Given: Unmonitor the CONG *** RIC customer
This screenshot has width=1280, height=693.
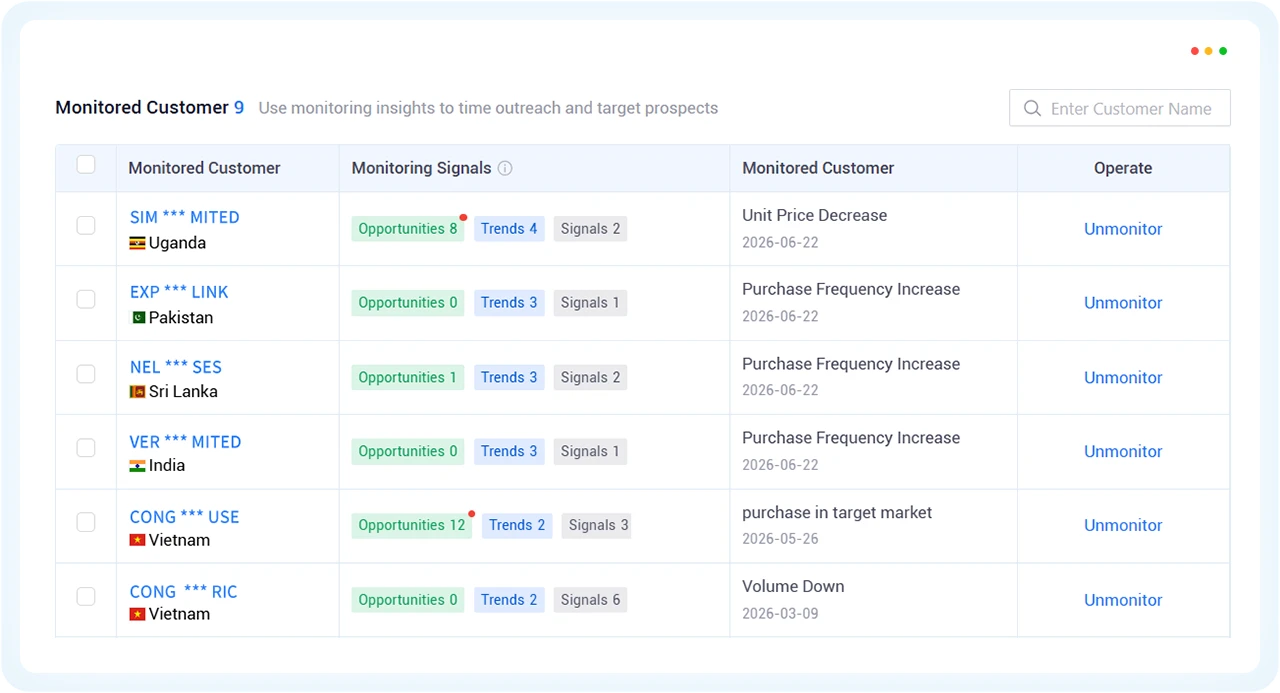Looking at the screenshot, I should pos(1123,600).
